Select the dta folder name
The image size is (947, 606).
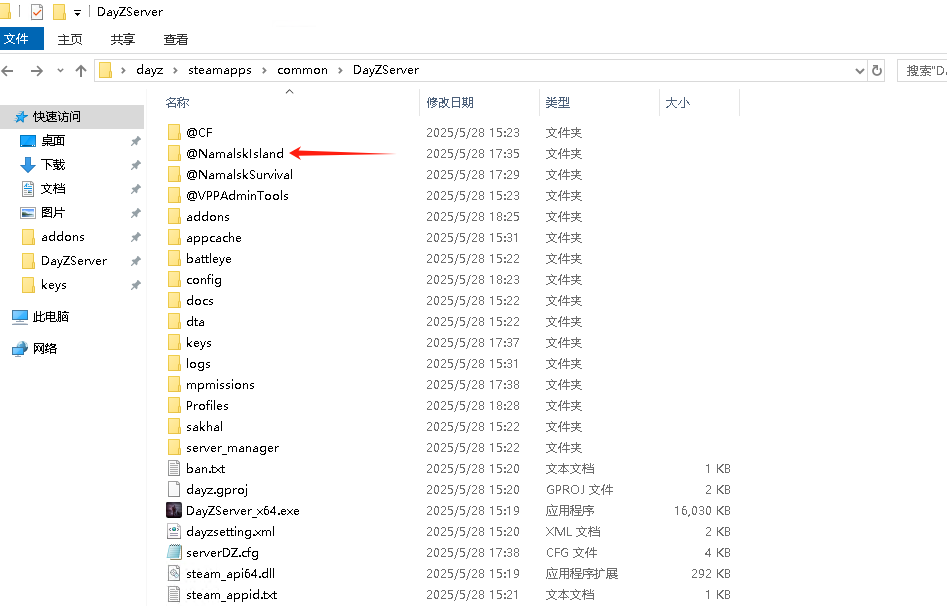point(195,322)
